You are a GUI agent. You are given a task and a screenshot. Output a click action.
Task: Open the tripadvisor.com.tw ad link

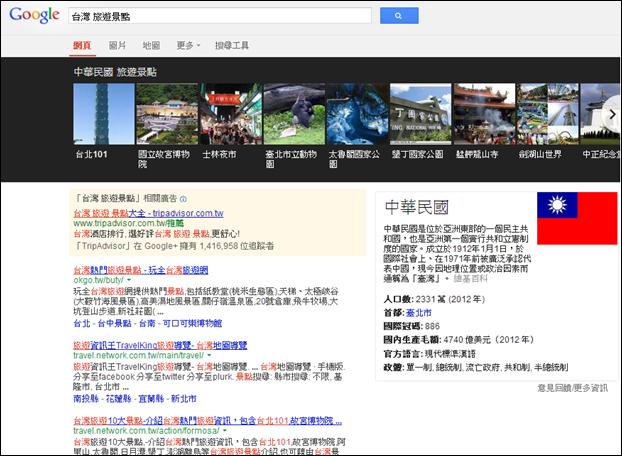148,213
